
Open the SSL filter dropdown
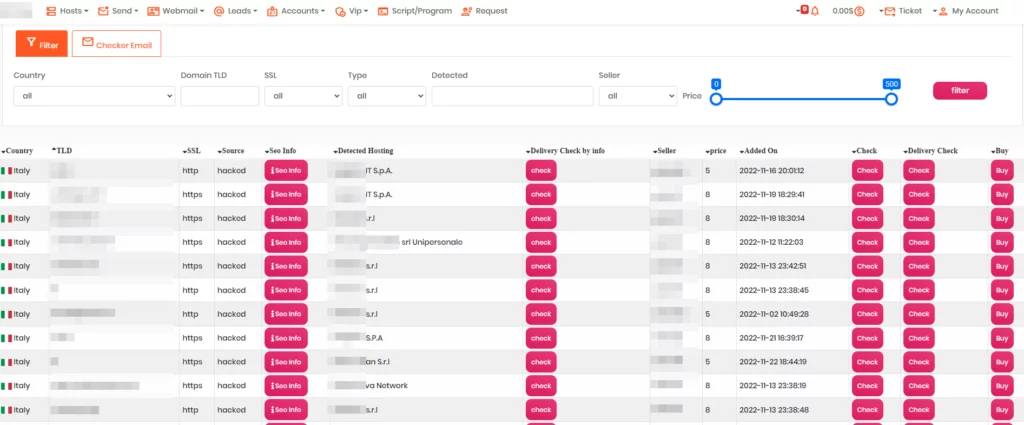(x=302, y=96)
